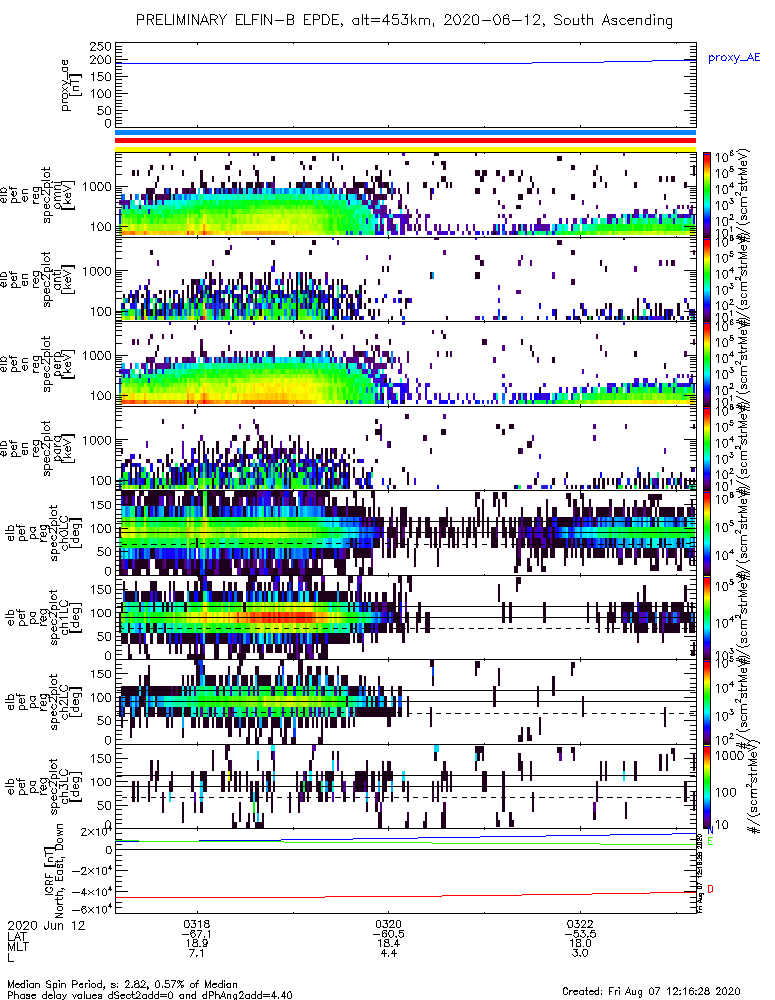Viewport: 775px width, 1000px height.
Task: Click the '0320' time tick label
Action: coord(388,924)
